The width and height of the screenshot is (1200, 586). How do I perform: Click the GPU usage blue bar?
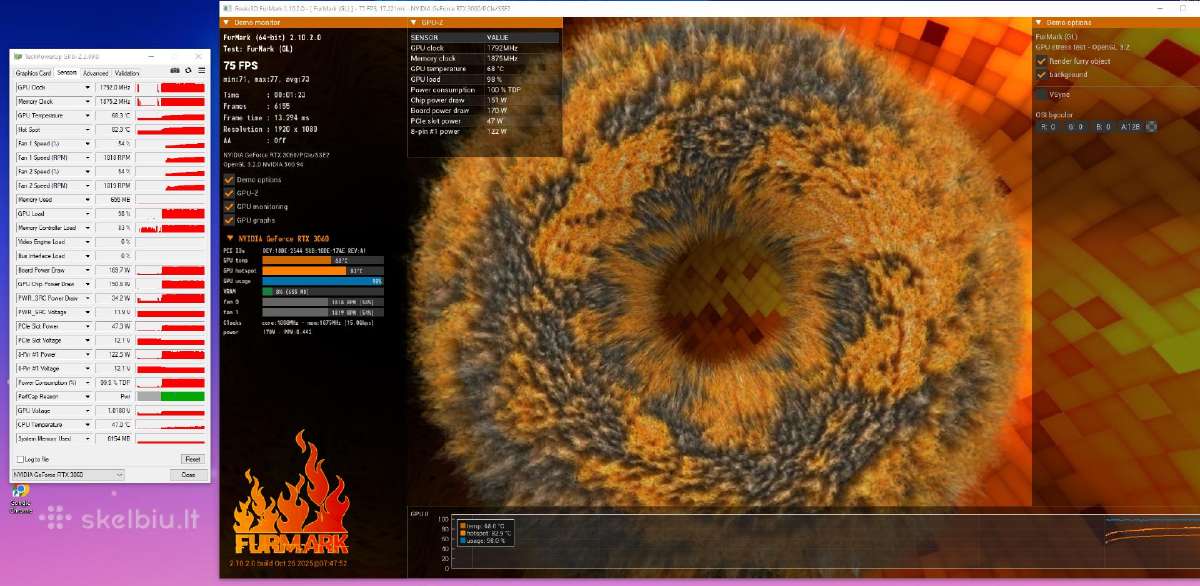pos(323,281)
